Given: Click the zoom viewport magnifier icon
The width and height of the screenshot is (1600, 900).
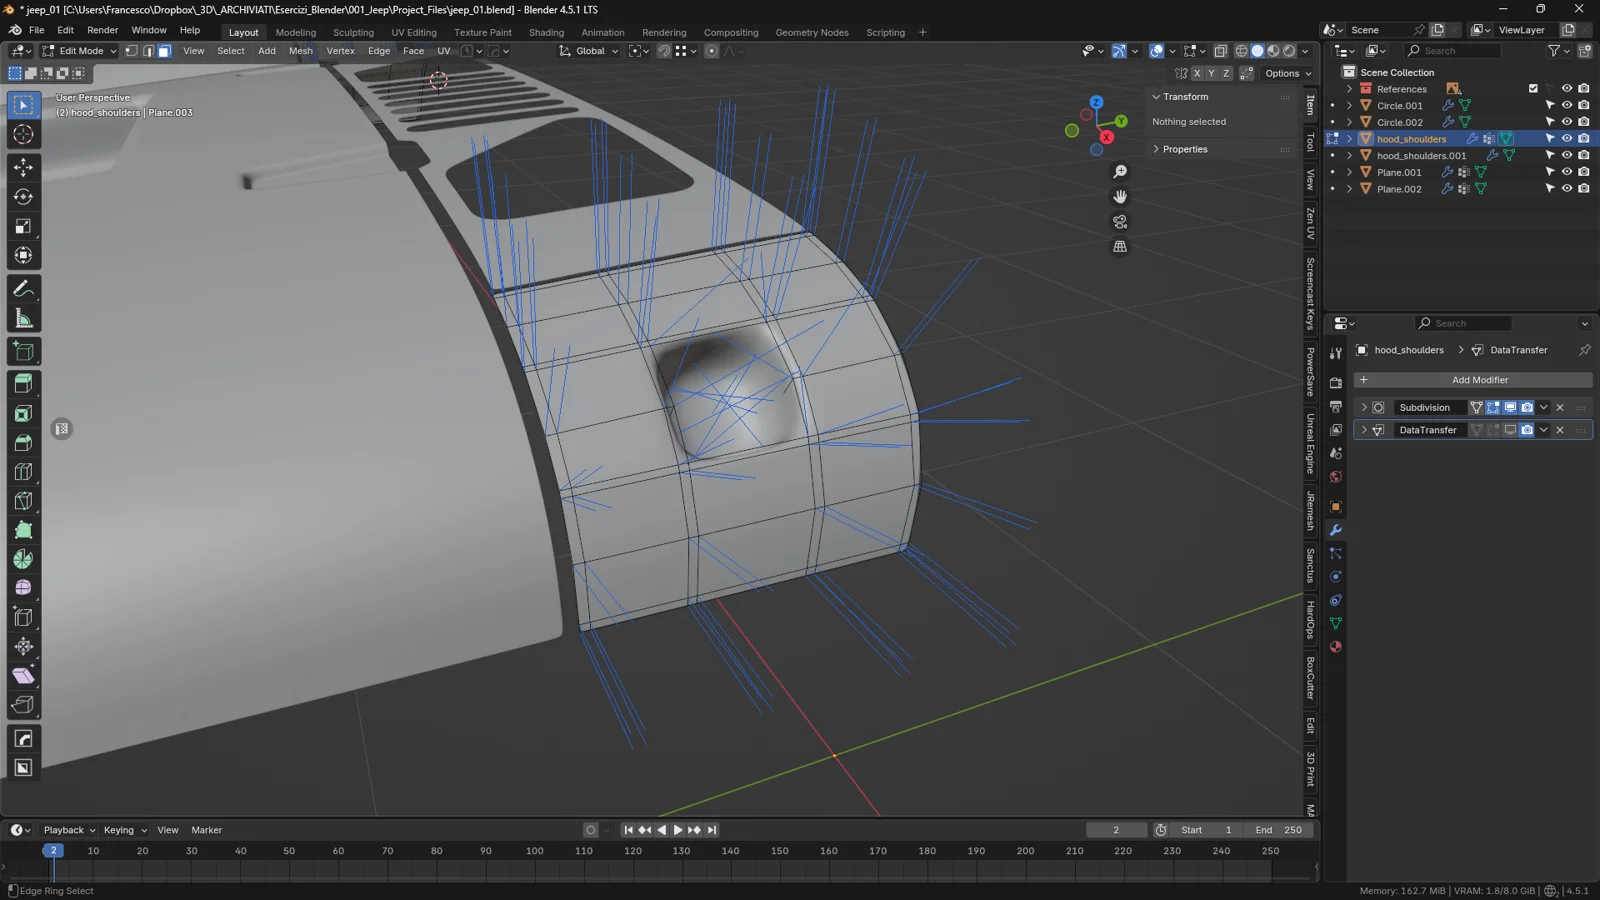Looking at the screenshot, I should coord(1120,172).
